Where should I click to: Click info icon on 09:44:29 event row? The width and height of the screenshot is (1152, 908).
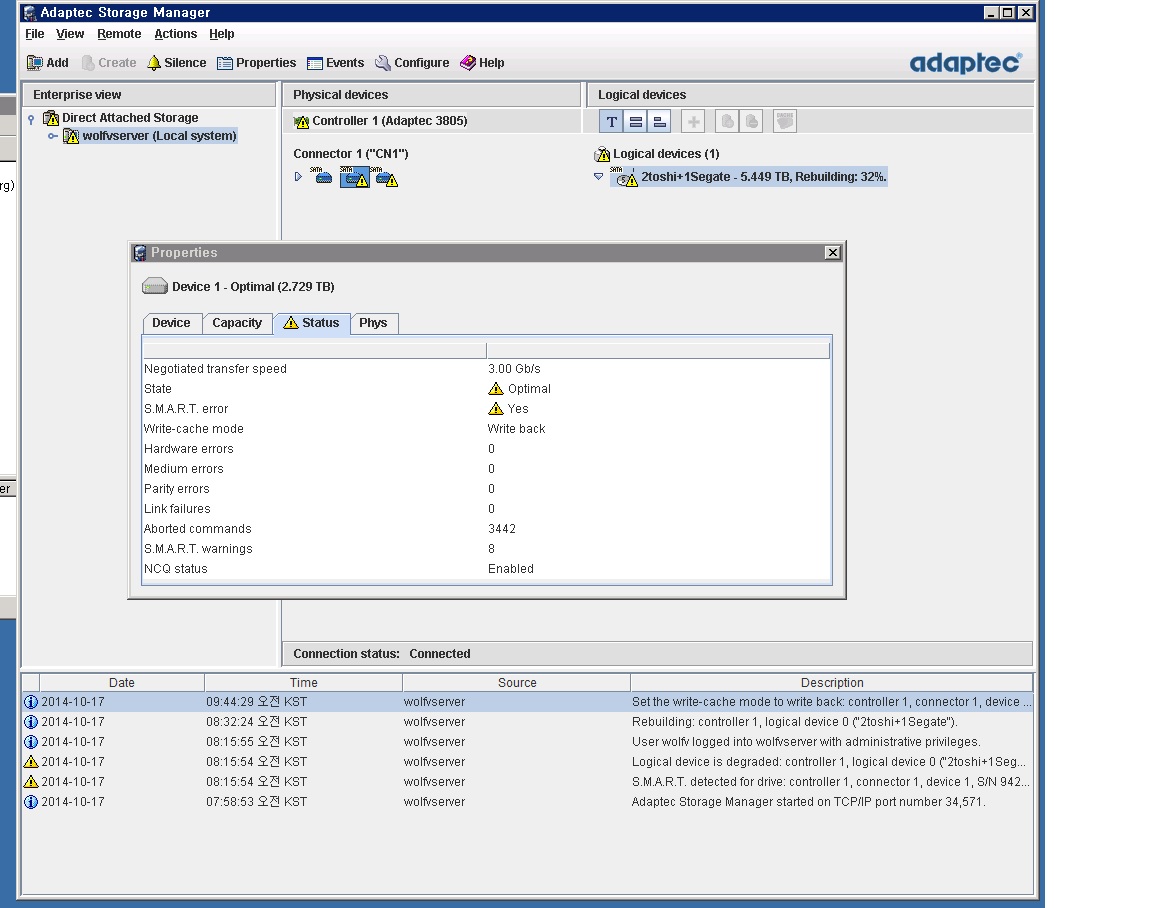pyautogui.click(x=31, y=702)
